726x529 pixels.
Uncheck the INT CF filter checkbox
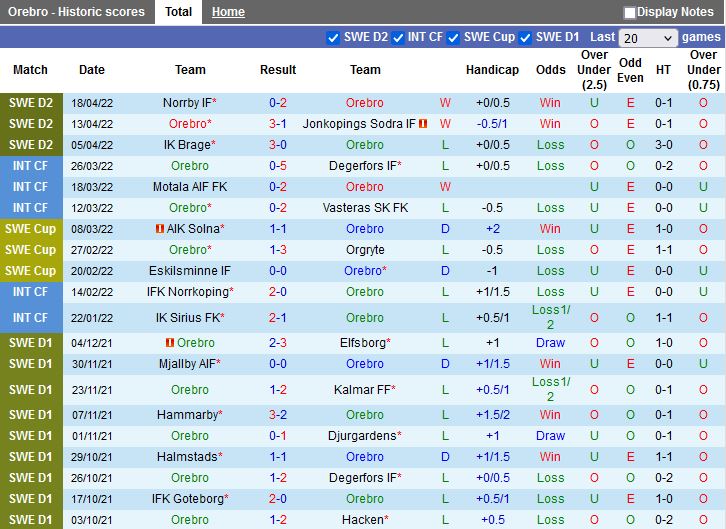click(398, 37)
